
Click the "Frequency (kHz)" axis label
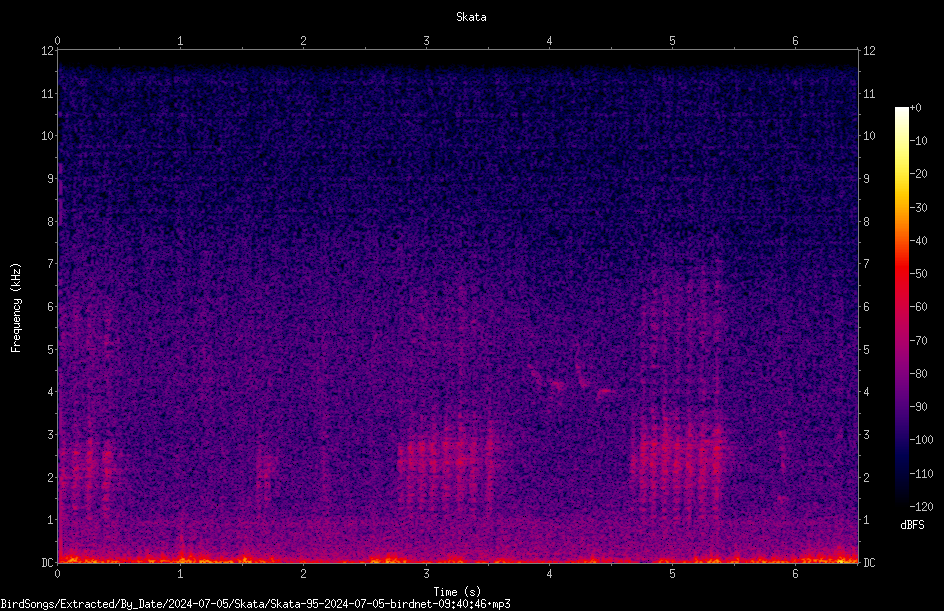16,308
